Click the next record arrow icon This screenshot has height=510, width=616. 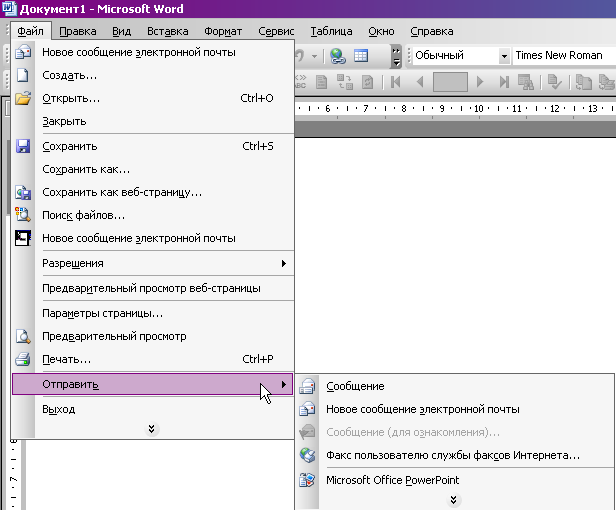click(480, 82)
